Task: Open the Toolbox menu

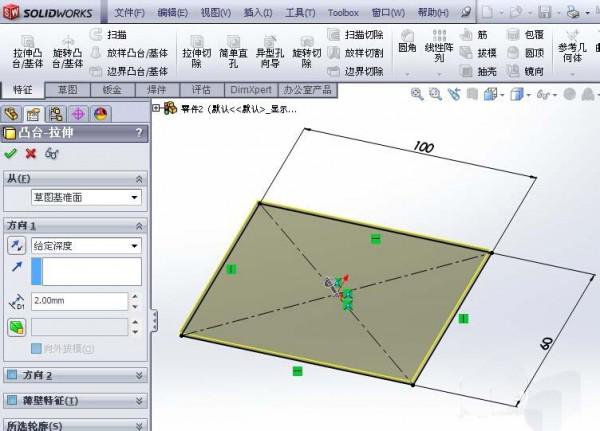Action: (343, 13)
